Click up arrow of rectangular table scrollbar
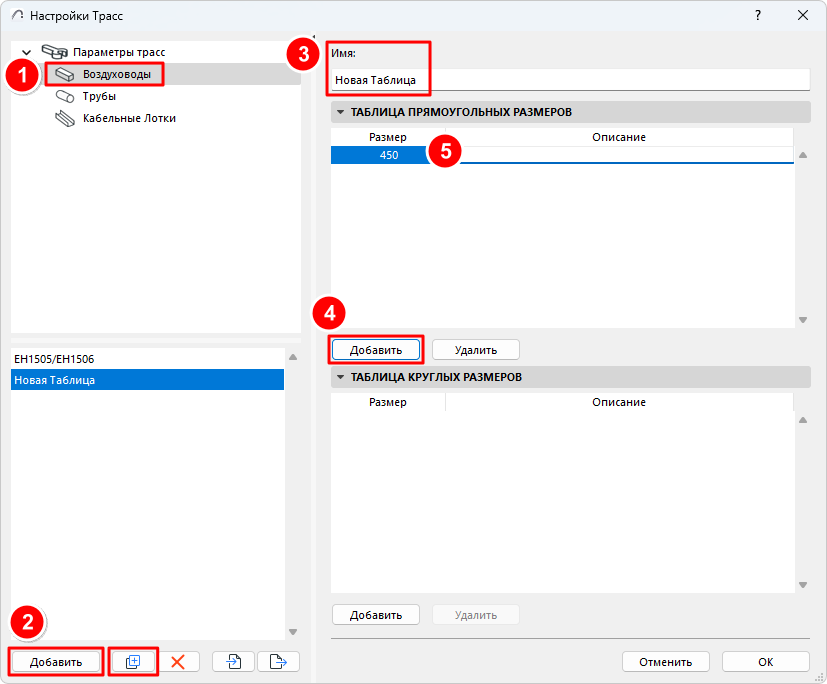This screenshot has width=827, height=684. pyautogui.click(x=803, y=155)
